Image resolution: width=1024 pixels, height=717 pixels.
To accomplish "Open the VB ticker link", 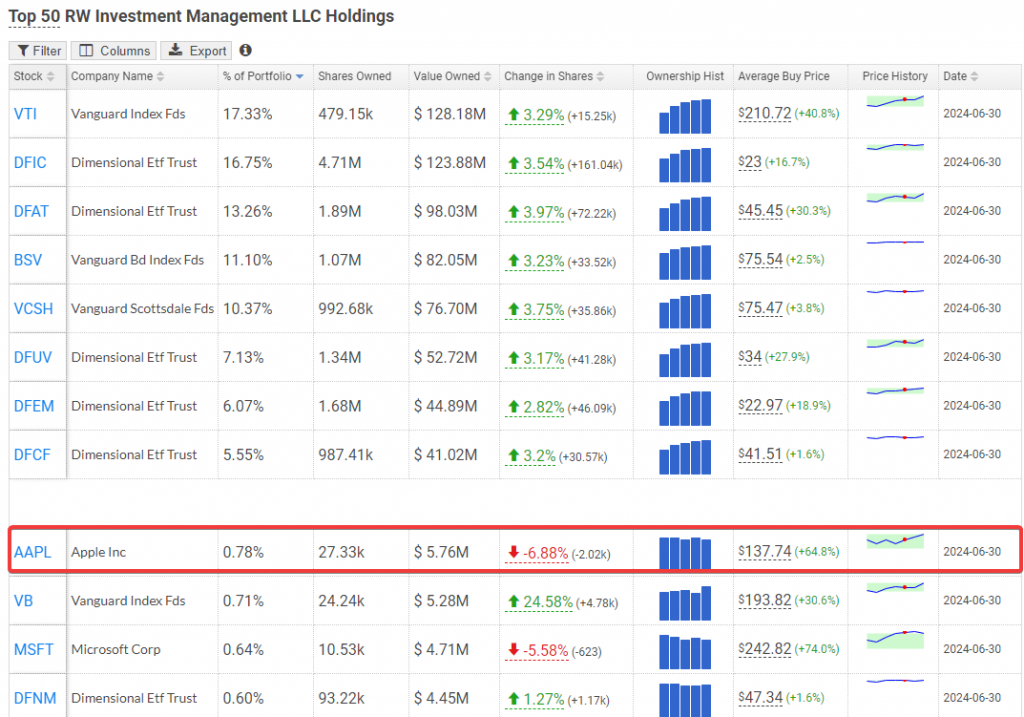I will [x=24, y=601].
